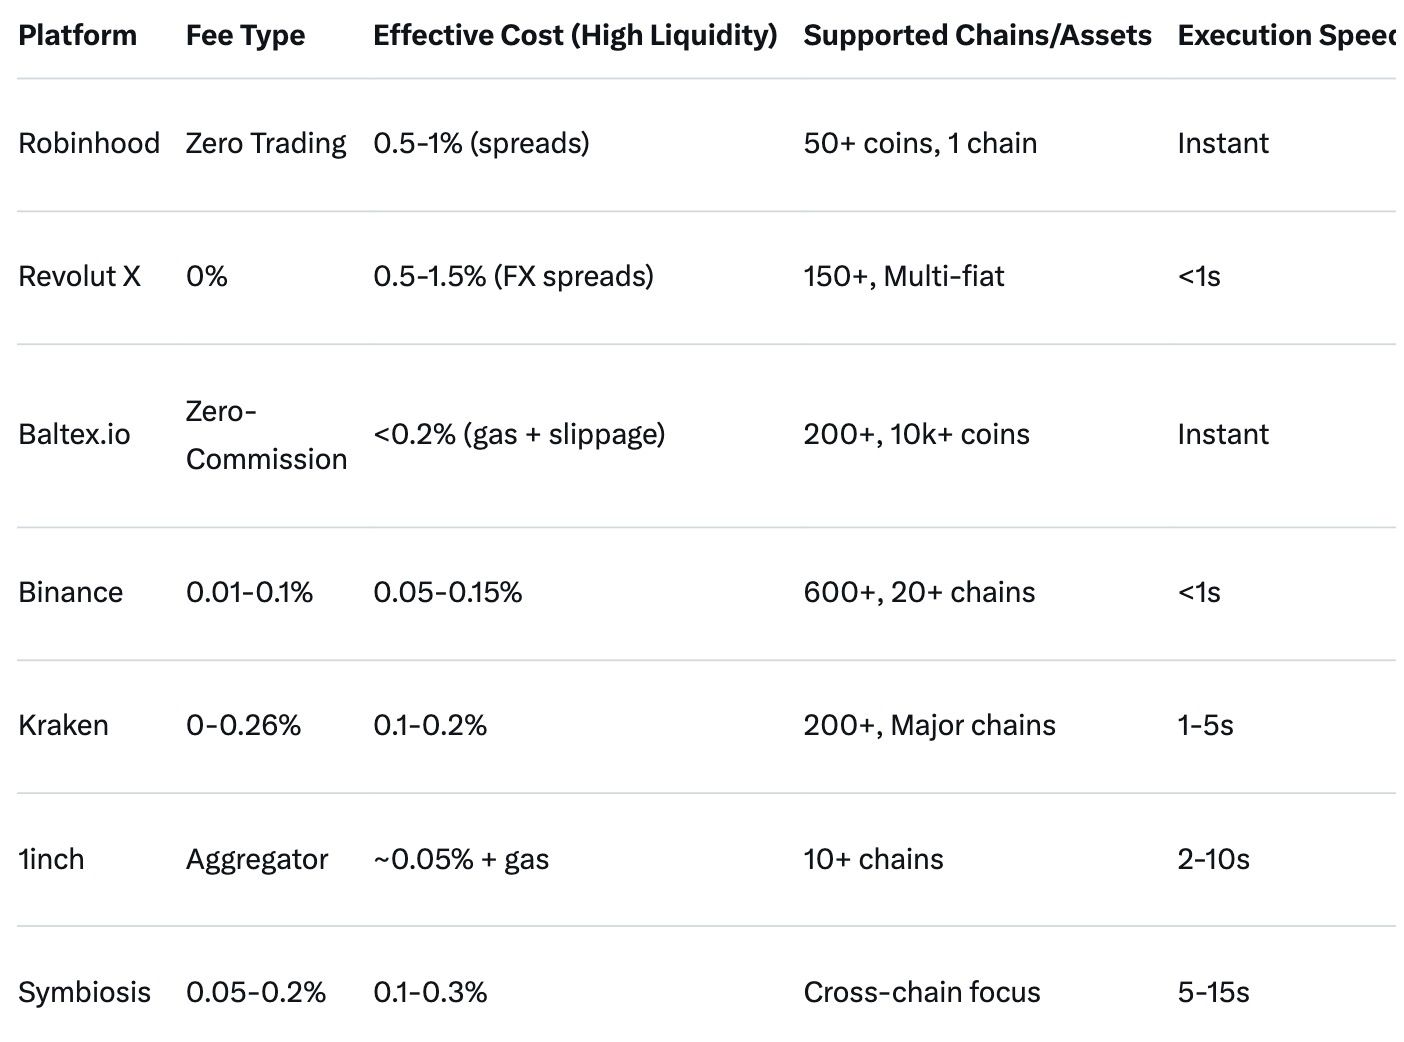Click the Effective Cost (High Liquidity) header
The width and height of the screenshot is (1404, 1042).
coord(575,35)
